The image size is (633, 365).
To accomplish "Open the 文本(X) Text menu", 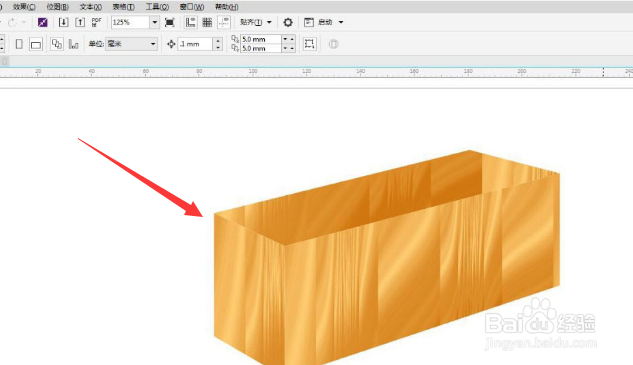I will pos(90,7).
